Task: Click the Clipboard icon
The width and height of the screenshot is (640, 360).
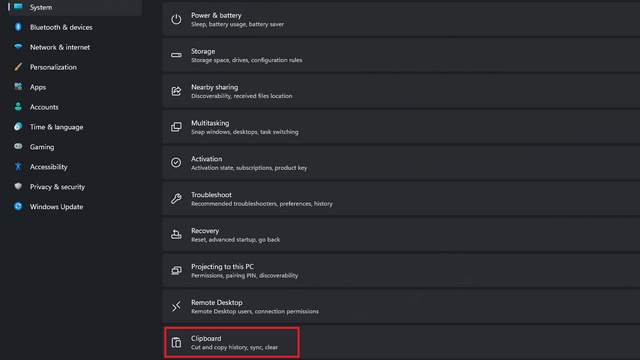Action: click(176, 342)
